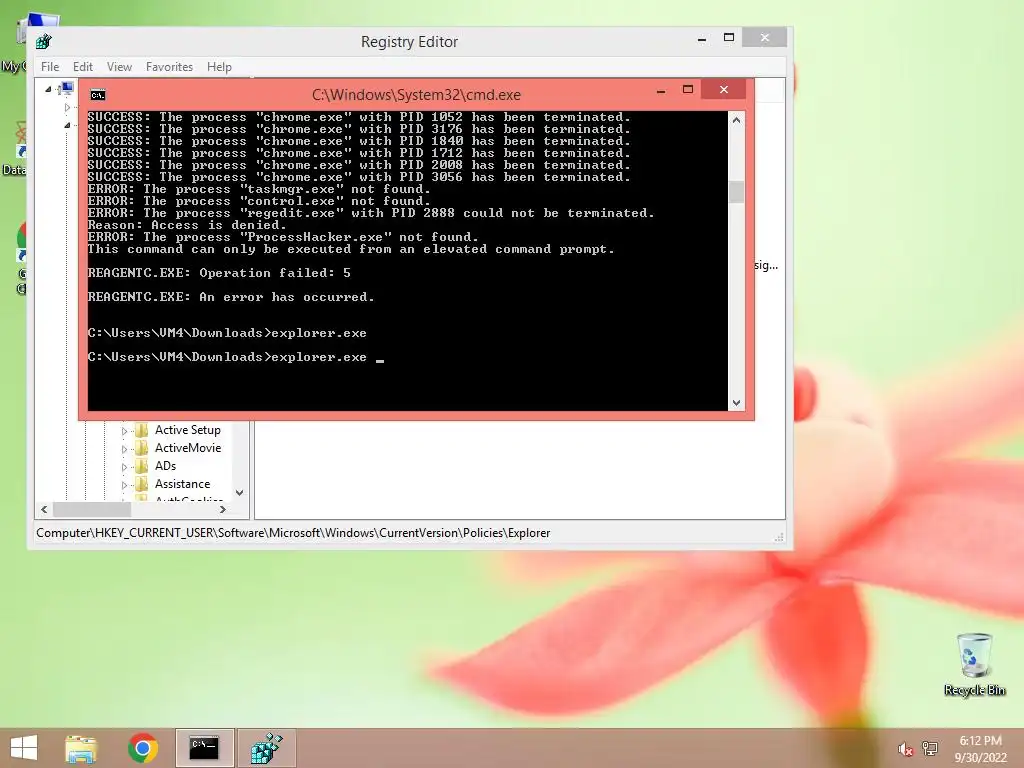Maximize the Registry Editor window
This screenshot has width=1024, height=768.
(729, 38)
